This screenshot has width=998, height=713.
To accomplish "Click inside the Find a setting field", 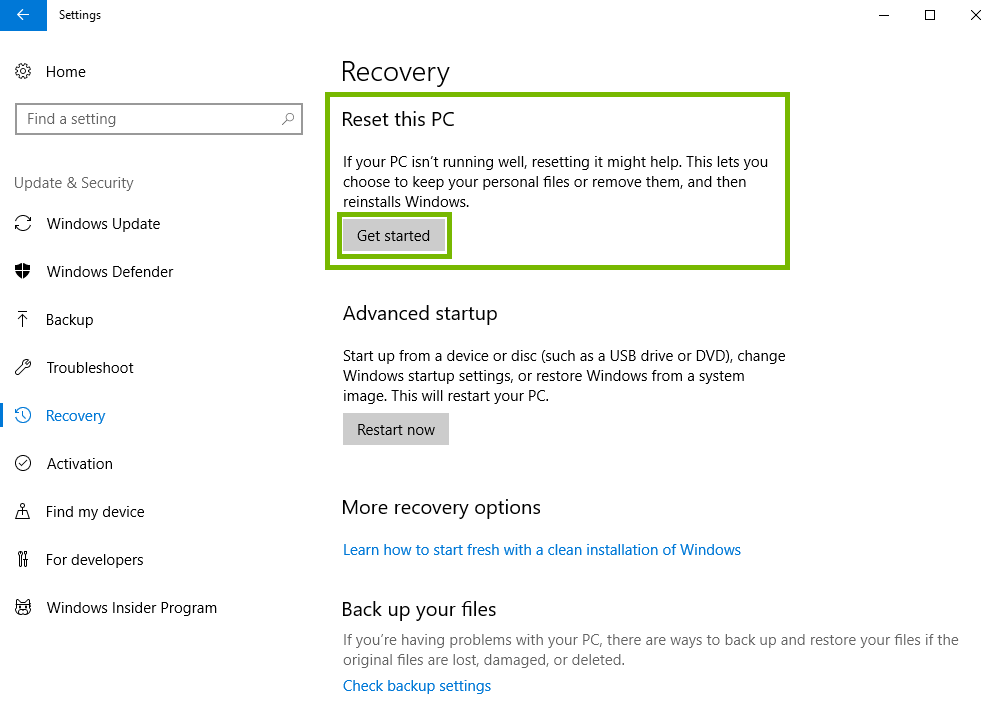I will (x=150, y=118).
